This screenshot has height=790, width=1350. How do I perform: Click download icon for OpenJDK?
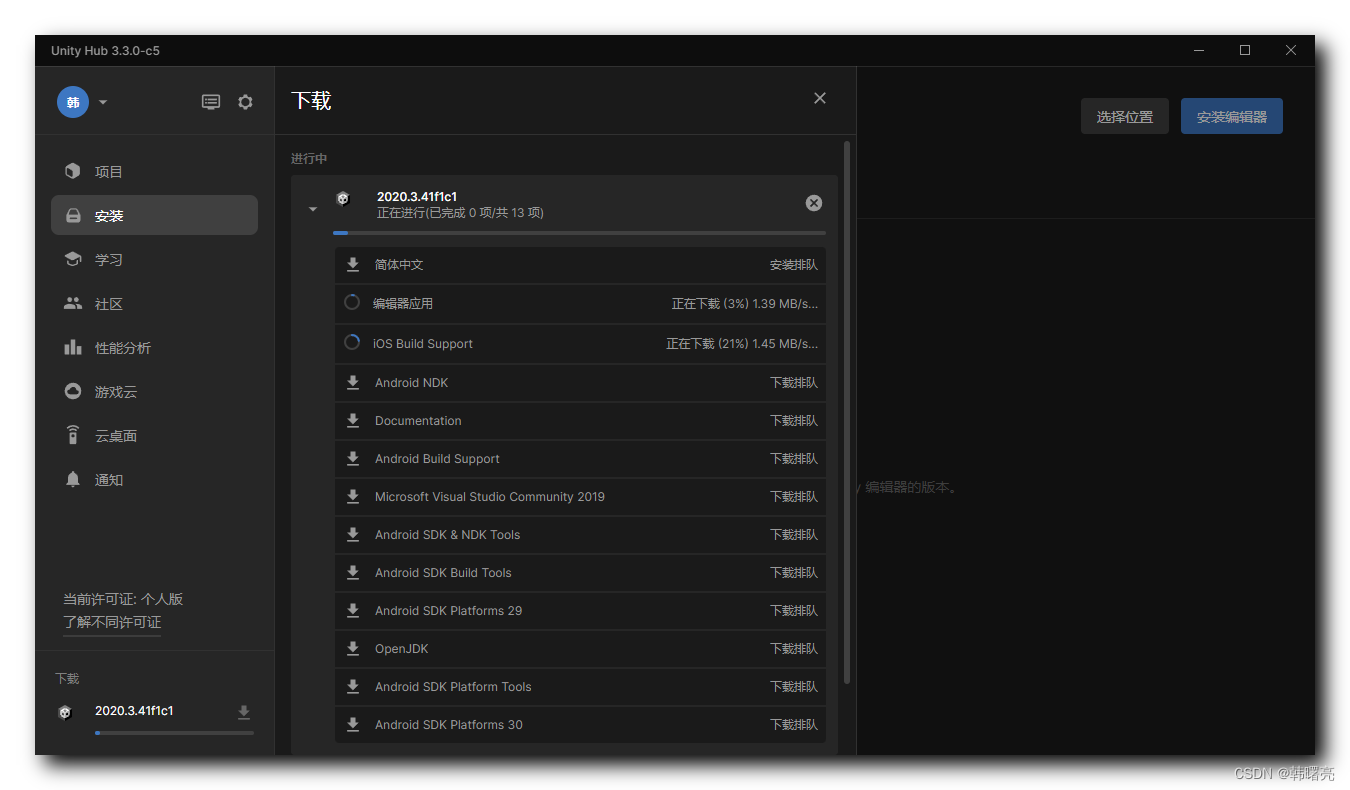click(x=353, y=649)
